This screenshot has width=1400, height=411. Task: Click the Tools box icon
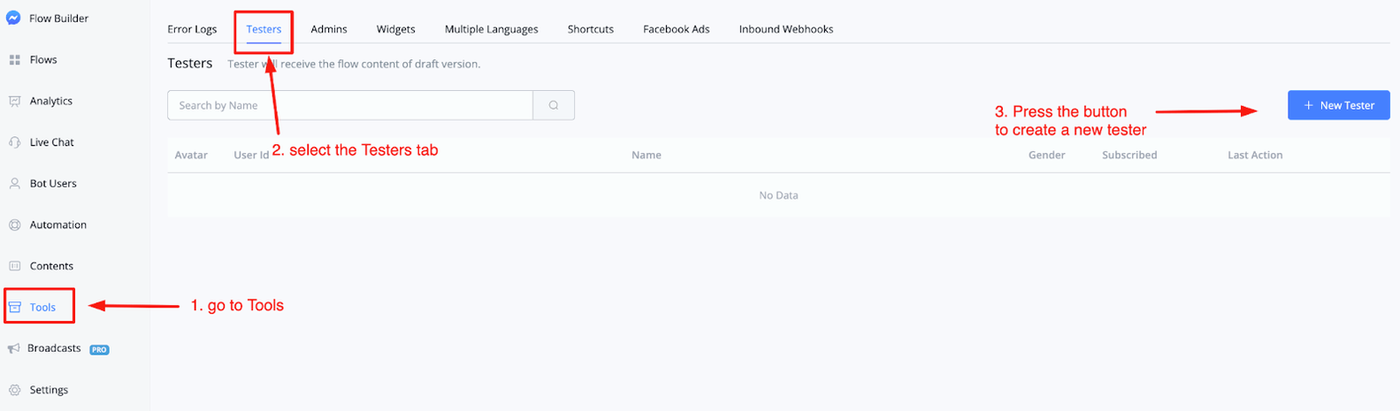[x=14, y=307]
